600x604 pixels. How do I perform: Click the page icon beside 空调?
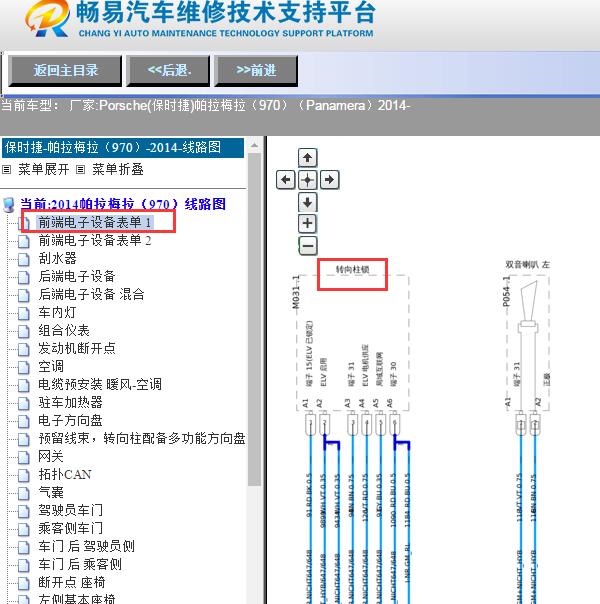(x=24, y=367)
